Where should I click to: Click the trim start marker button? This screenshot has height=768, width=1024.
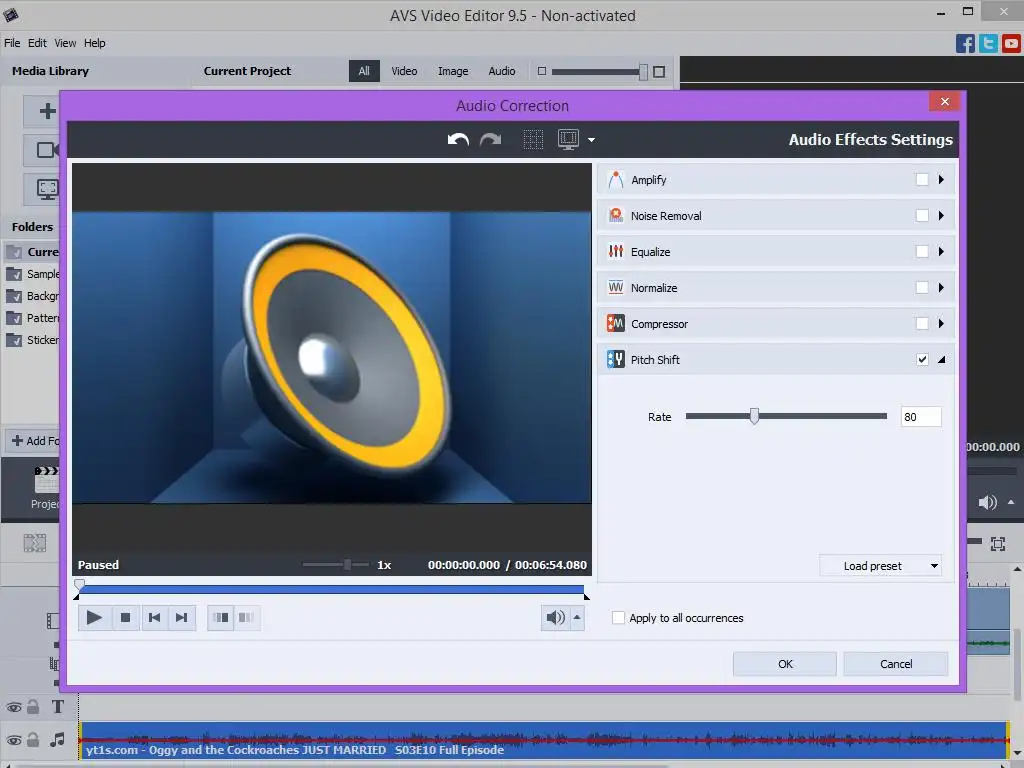pyautogui.click(x=221, y=617)
